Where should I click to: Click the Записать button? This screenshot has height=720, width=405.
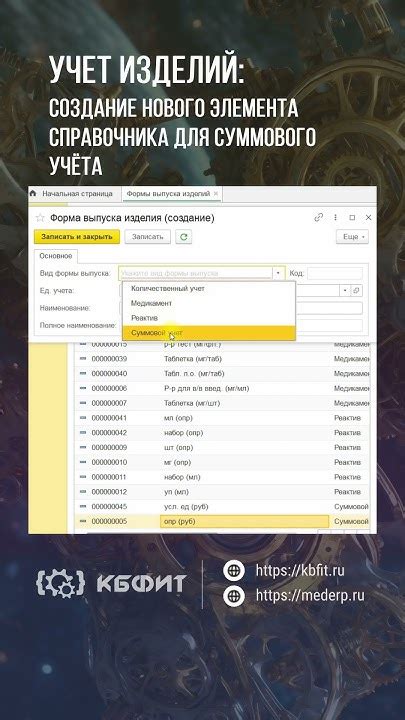pyautogui.click(x=147, y=237)
